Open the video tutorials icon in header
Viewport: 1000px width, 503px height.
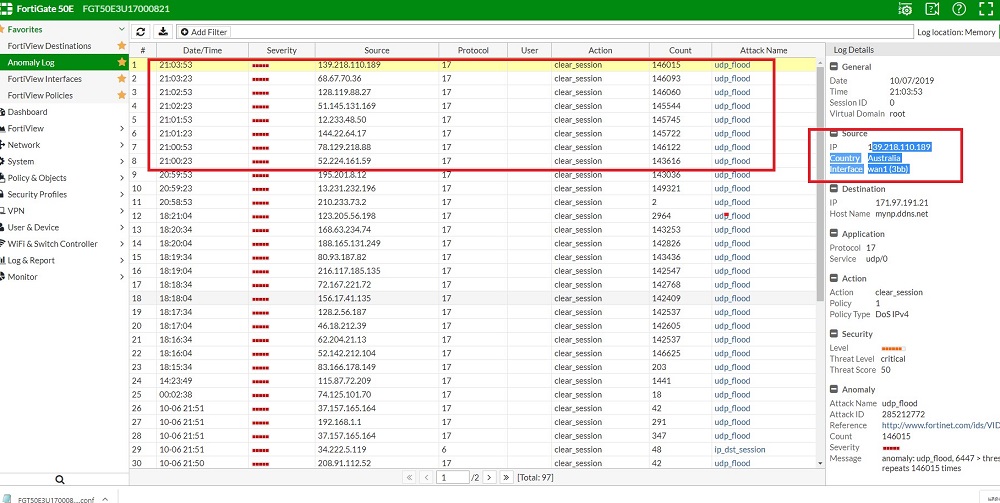(x=932, y=9)
